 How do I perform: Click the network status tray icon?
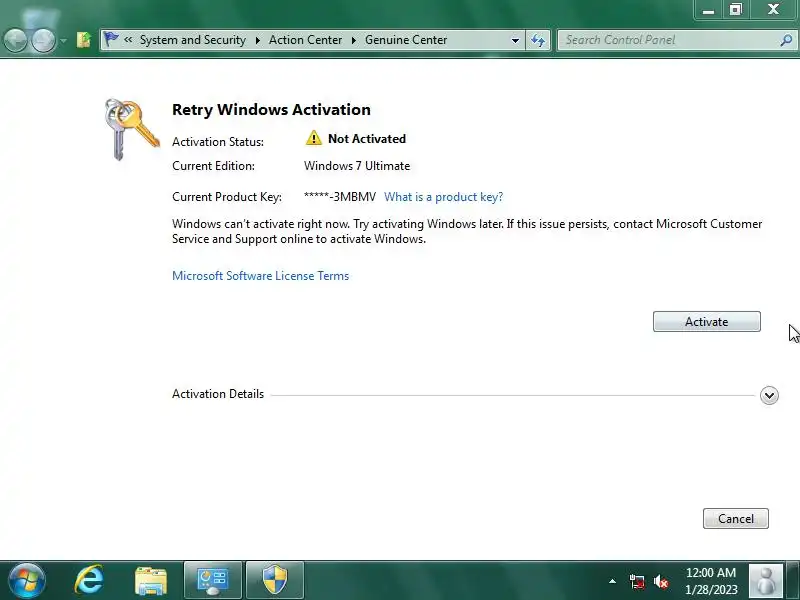click(637, 582)
